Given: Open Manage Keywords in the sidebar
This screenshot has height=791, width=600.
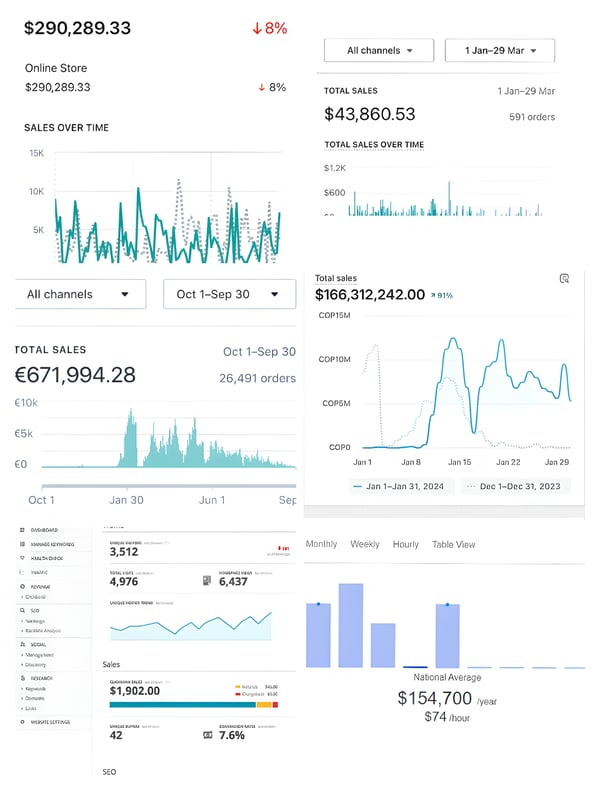Looking at the screenshot, I should click(x=52, y=544).
